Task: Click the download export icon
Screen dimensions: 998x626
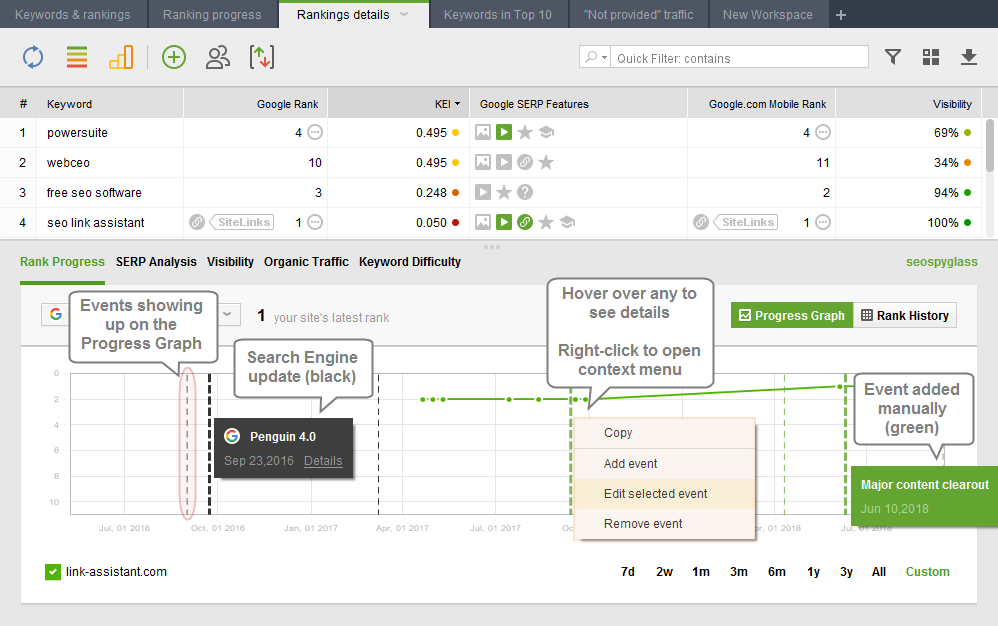Action: coord(969,57)
